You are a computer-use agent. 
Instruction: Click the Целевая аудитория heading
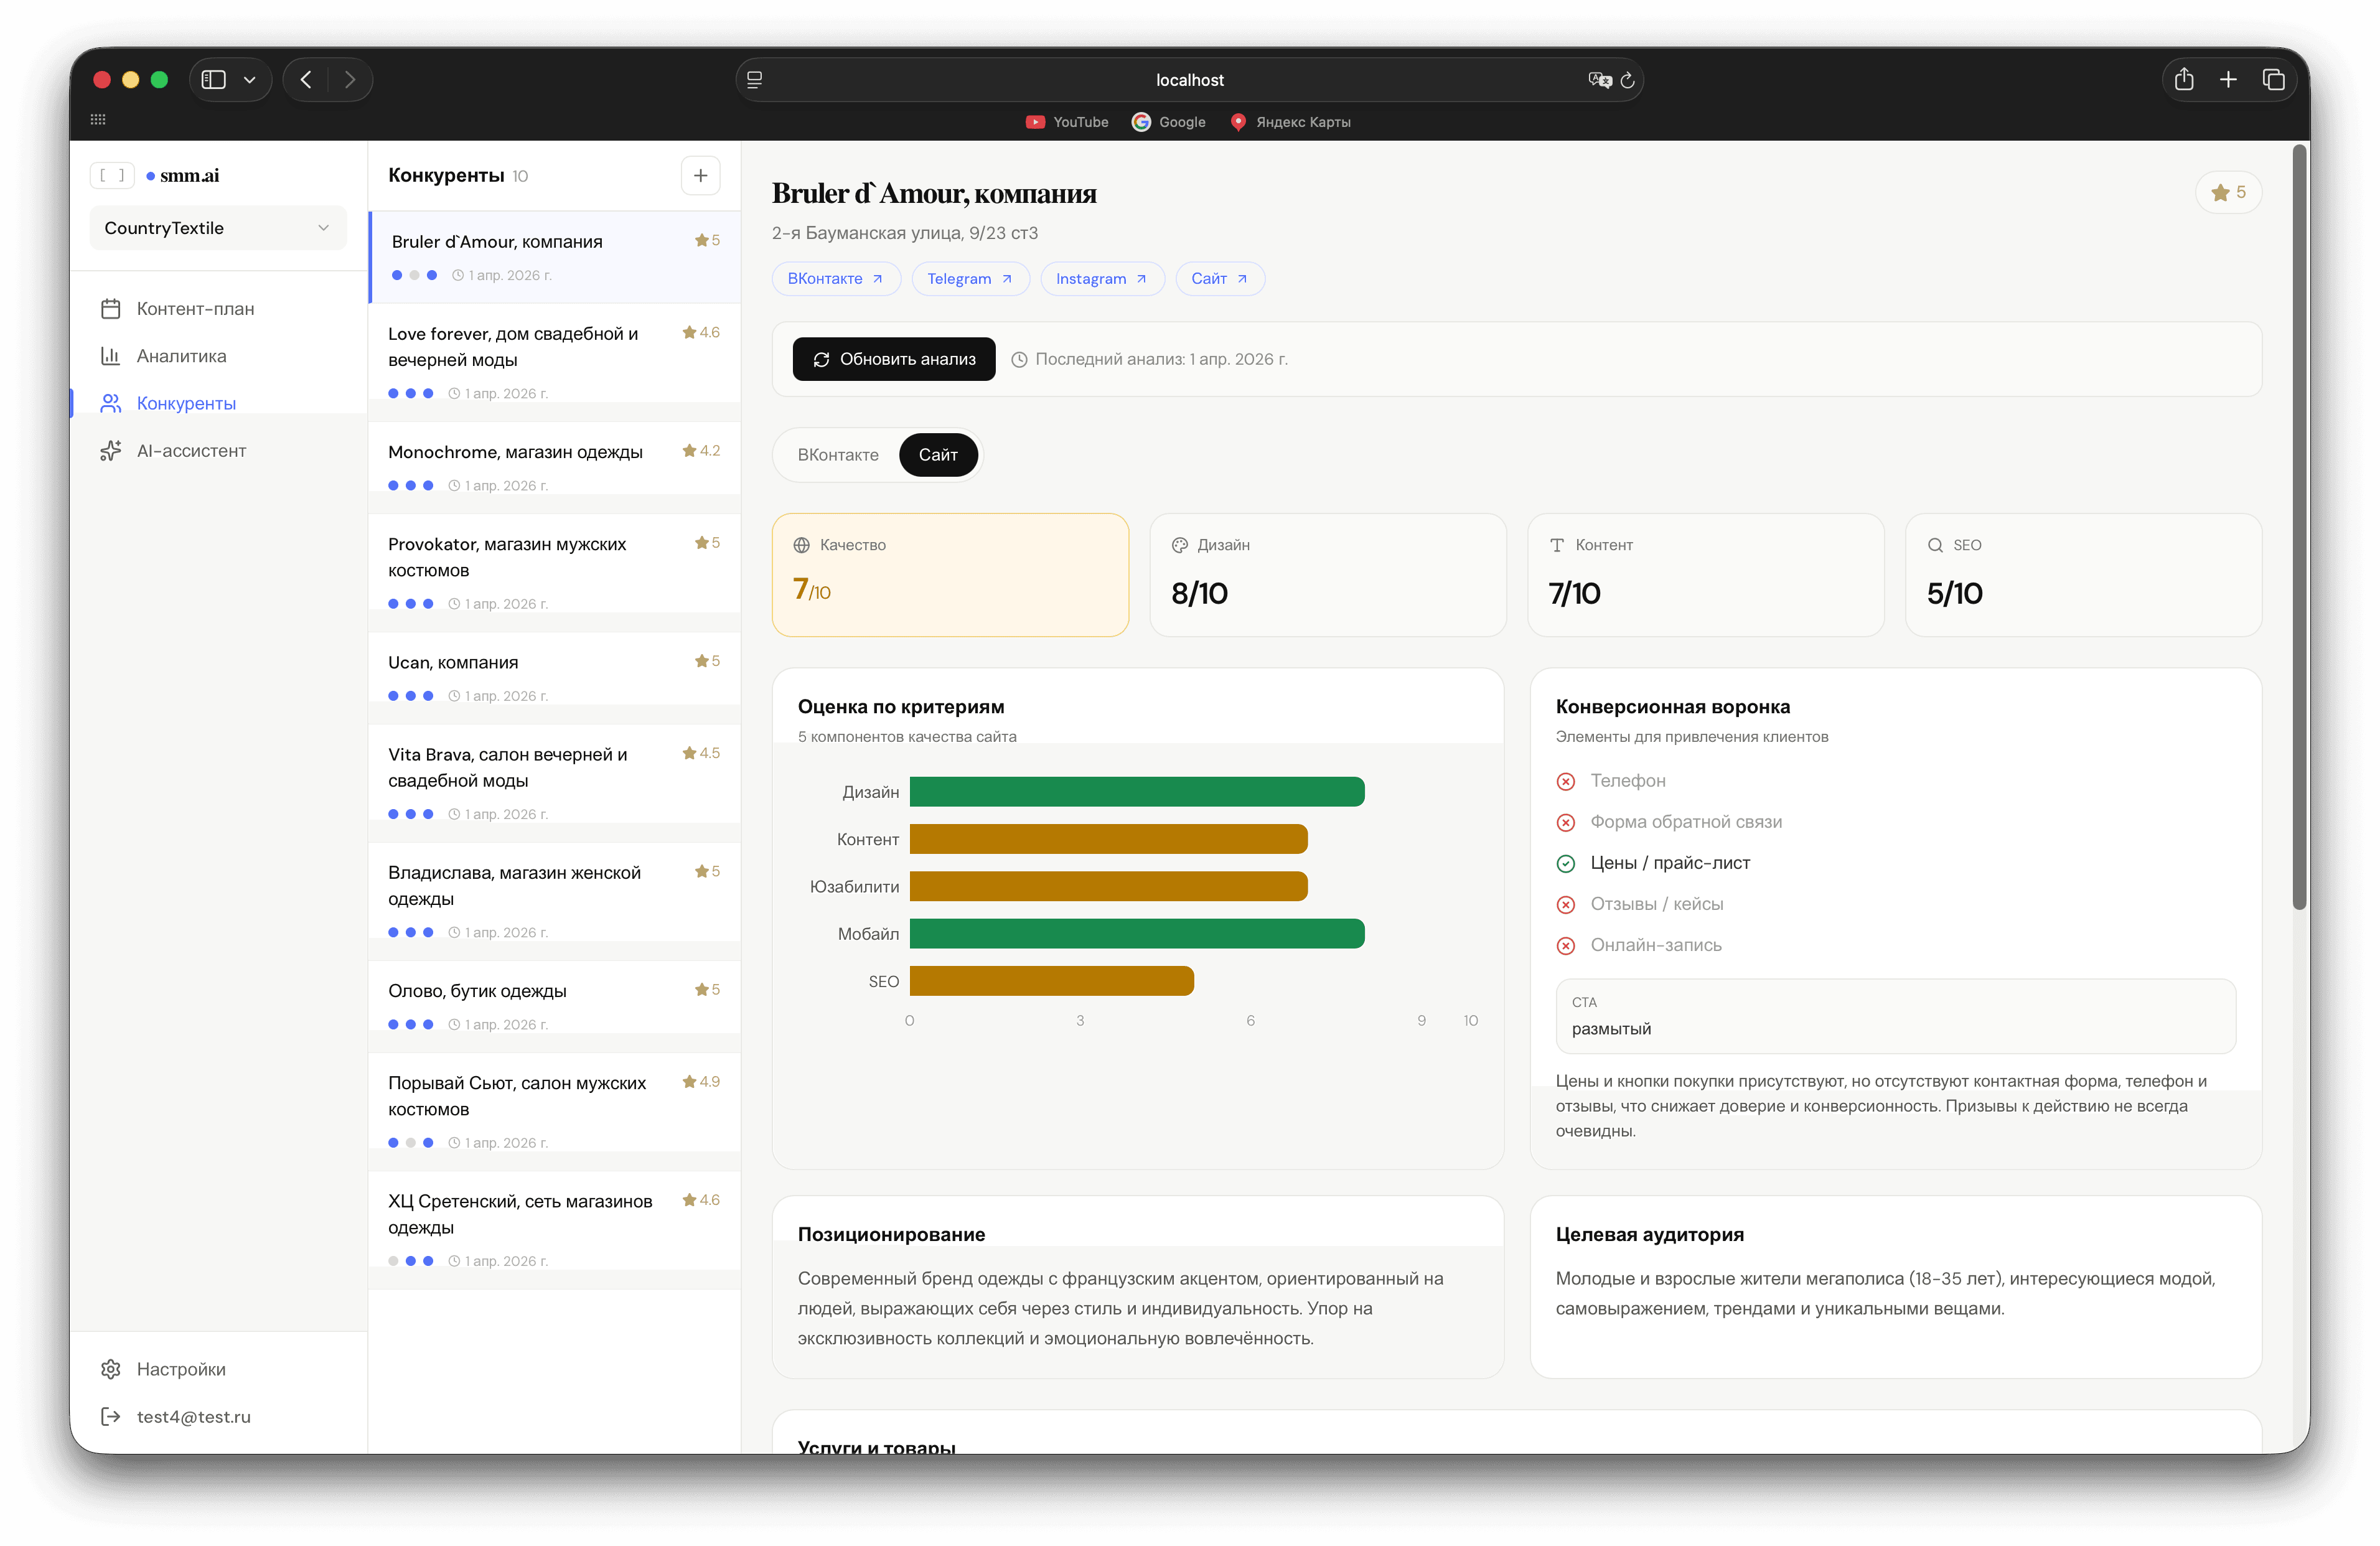[x=1650, y=1234]
